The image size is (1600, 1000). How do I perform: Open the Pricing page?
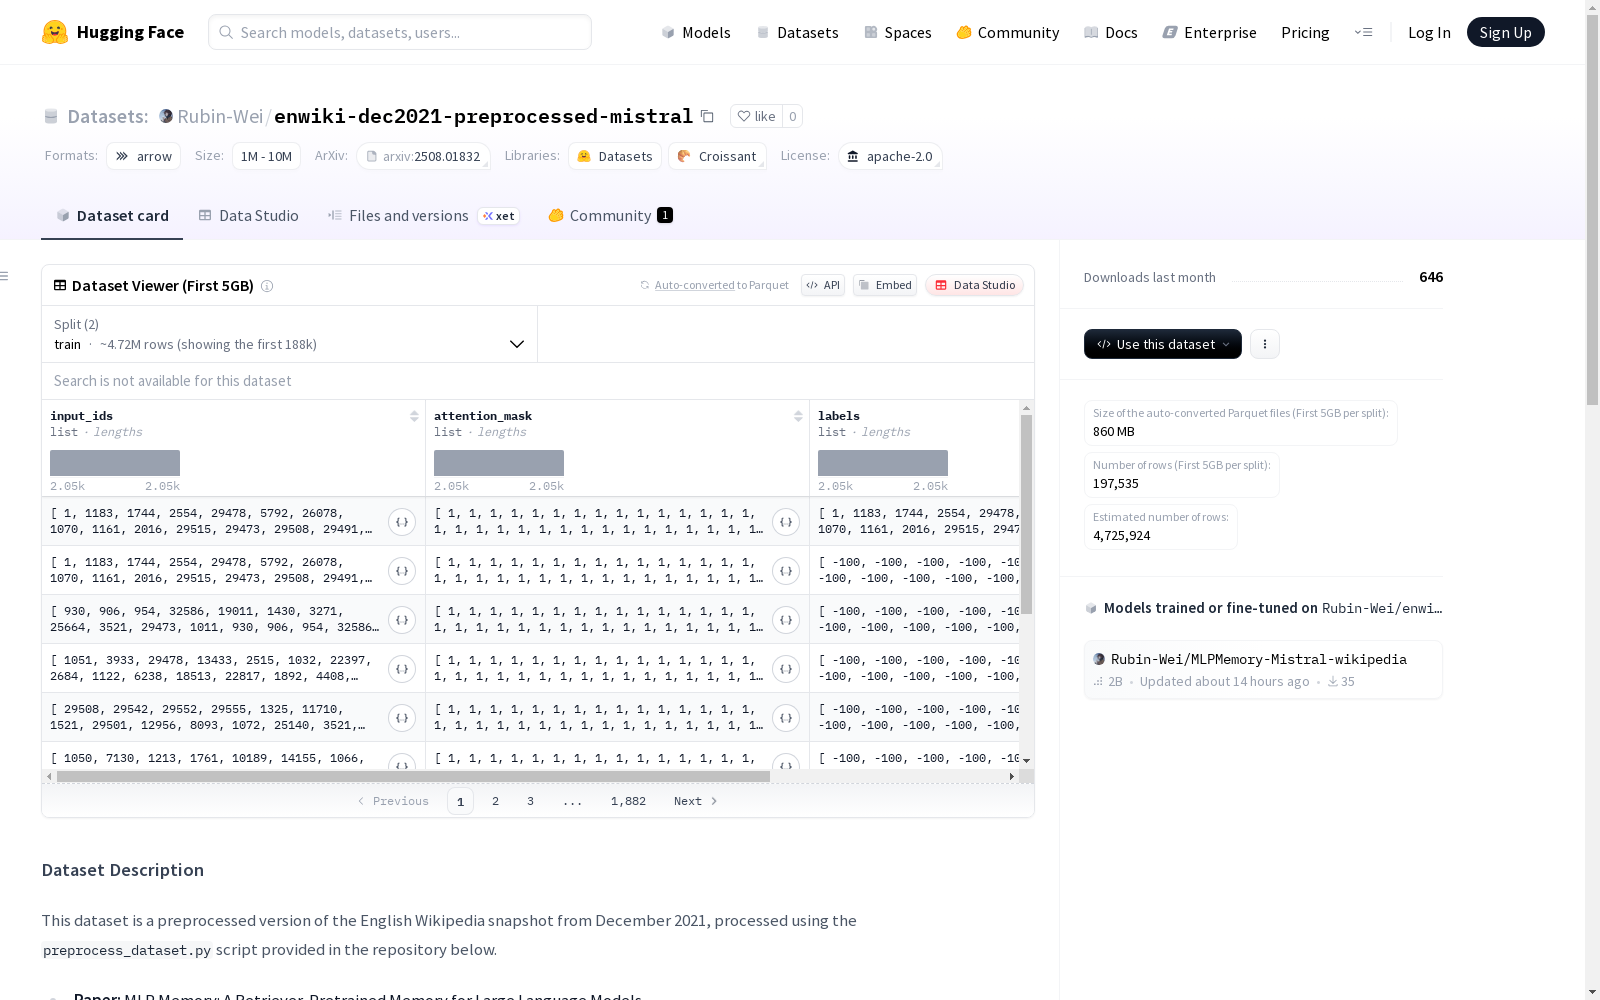[1305, 32]
